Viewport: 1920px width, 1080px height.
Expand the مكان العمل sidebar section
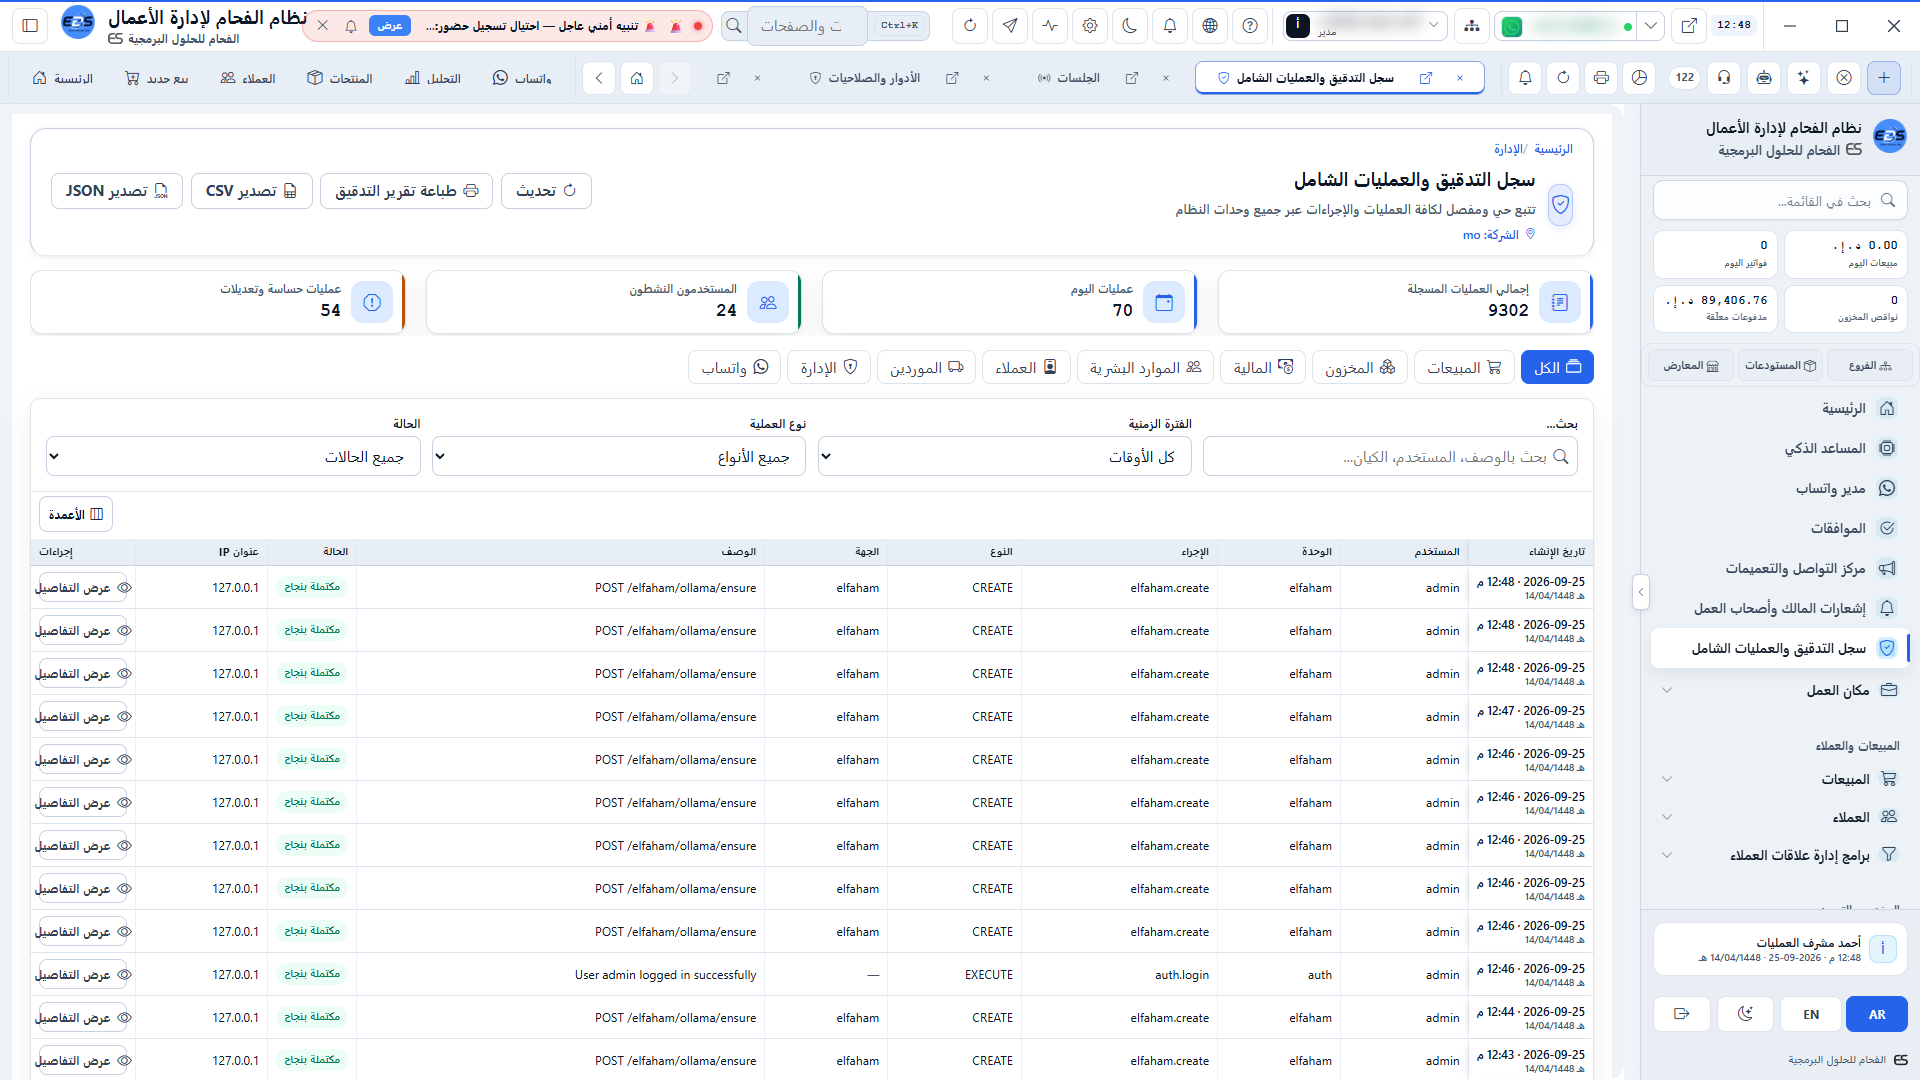coord(1780,690)
